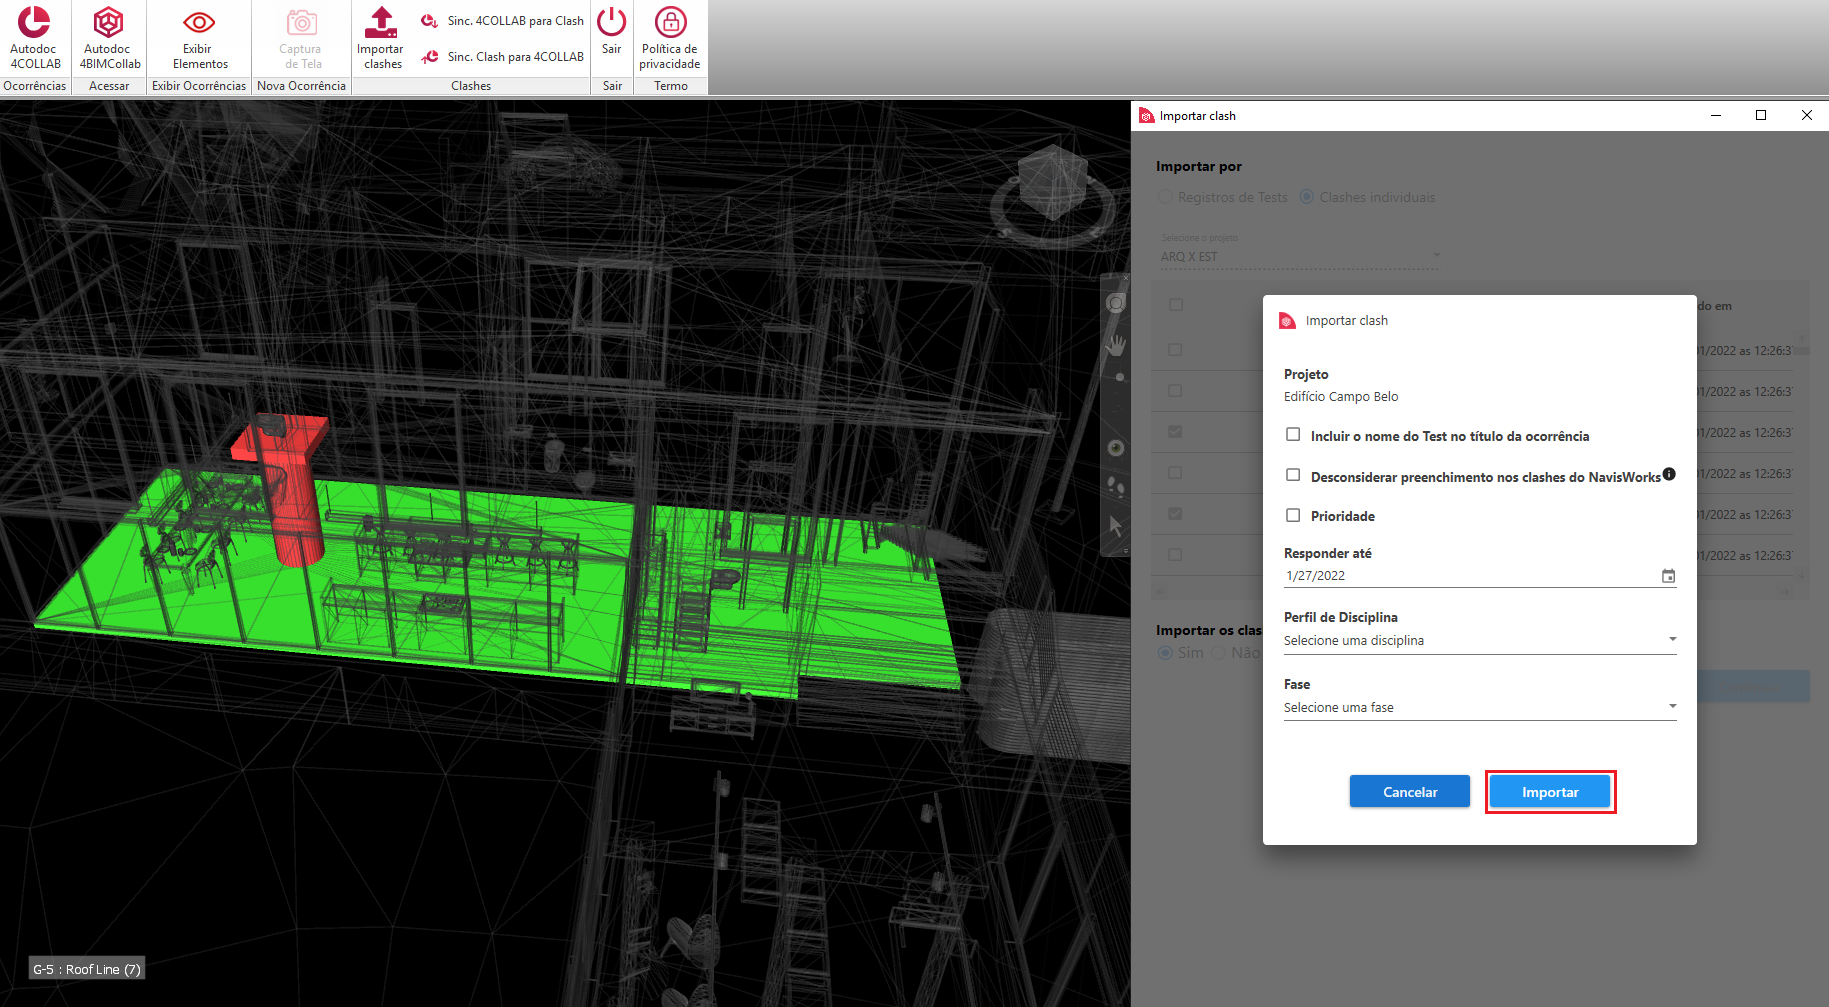Screen dimensions: 1829x1007
Task: Close the Importar clash window
Action: [1806, 115]
